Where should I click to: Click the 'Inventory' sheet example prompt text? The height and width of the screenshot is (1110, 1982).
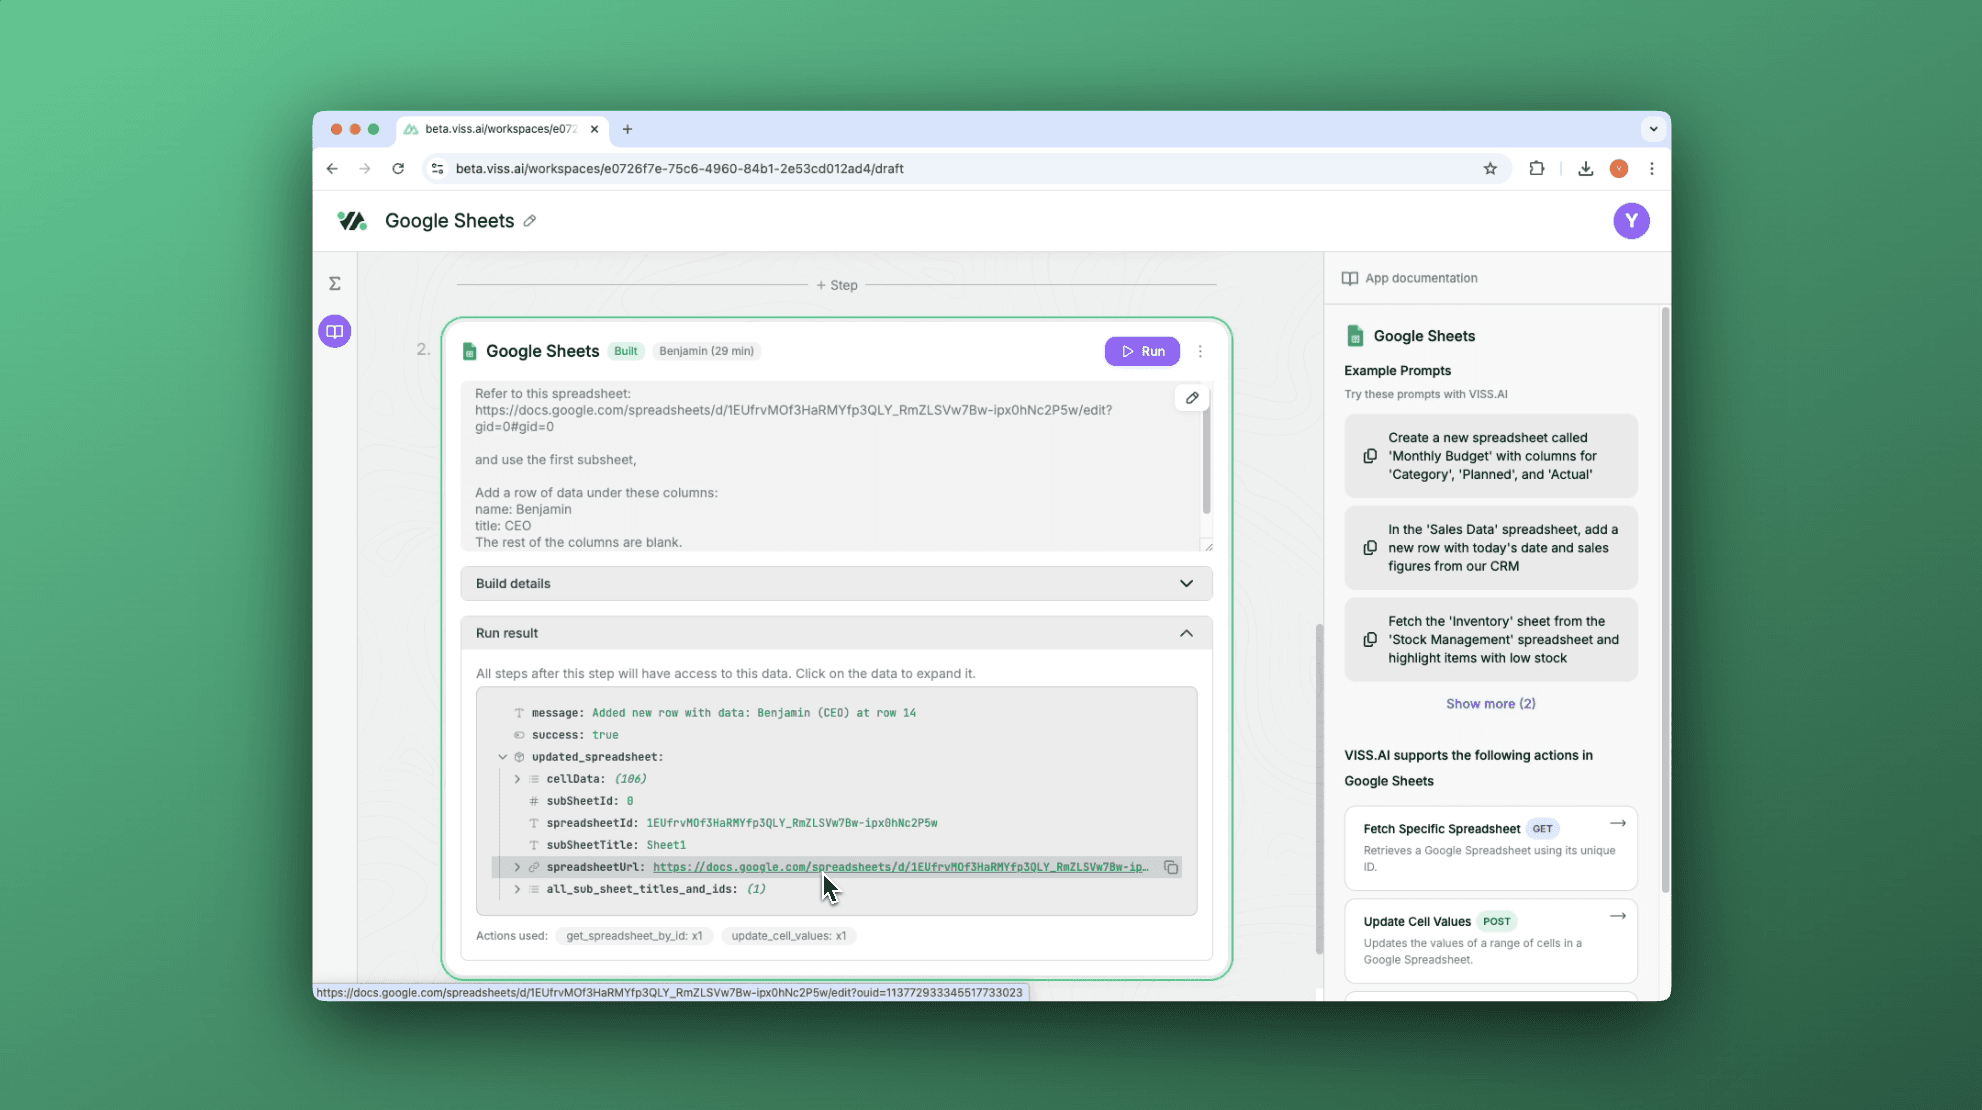(1503, 640)
